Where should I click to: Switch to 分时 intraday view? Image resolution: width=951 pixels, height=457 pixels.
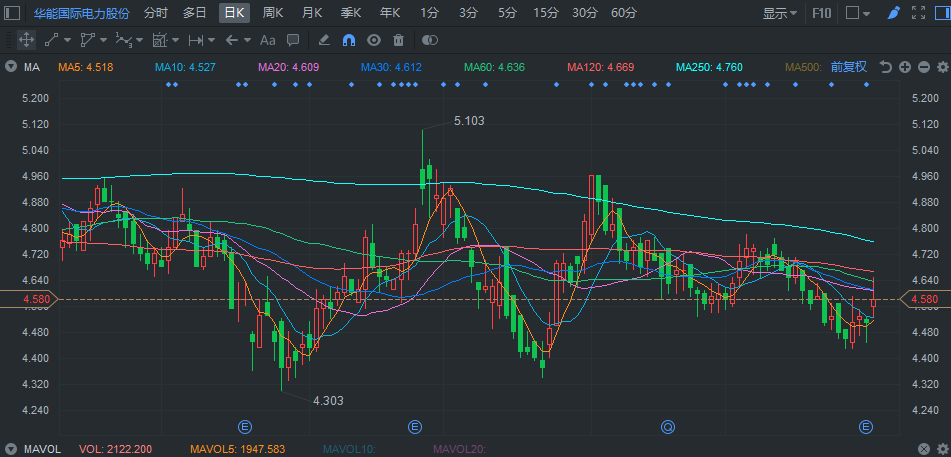pyautogui.click(x=155, y=13)
